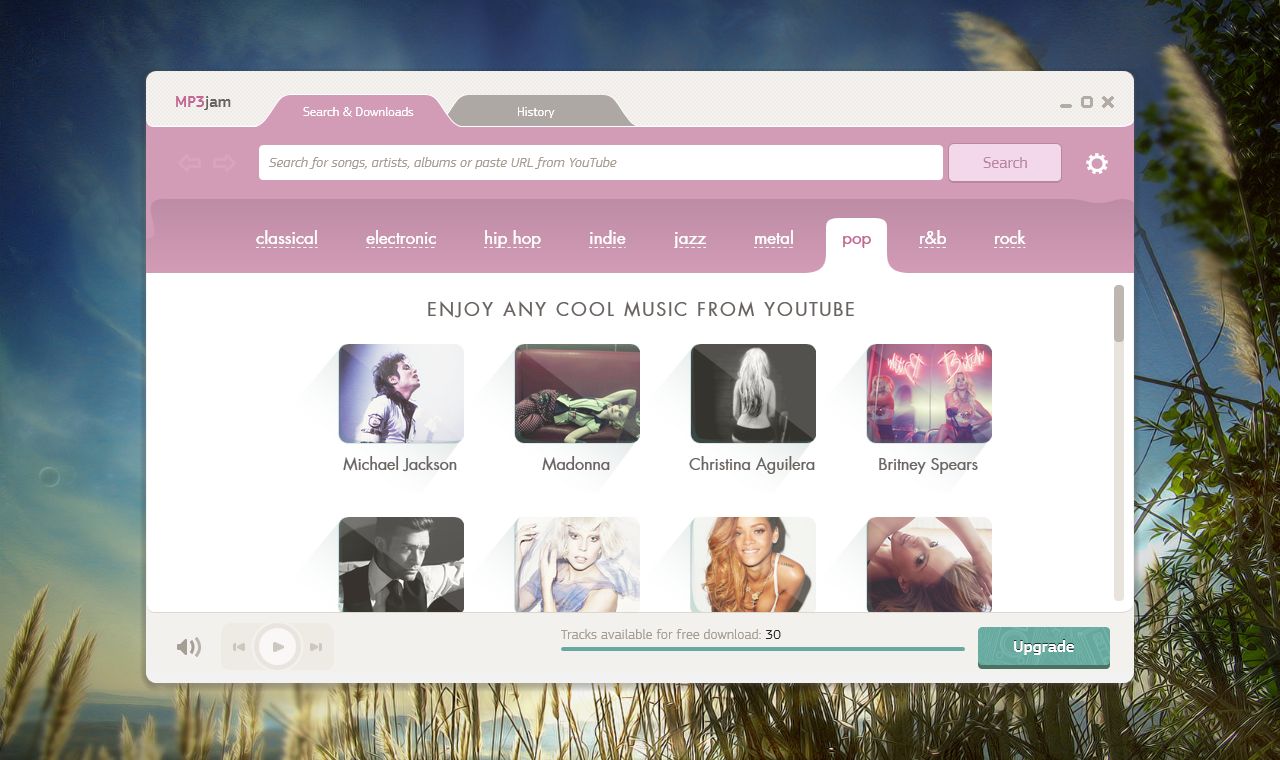Choose the classical genre

(x=287, y=238)
